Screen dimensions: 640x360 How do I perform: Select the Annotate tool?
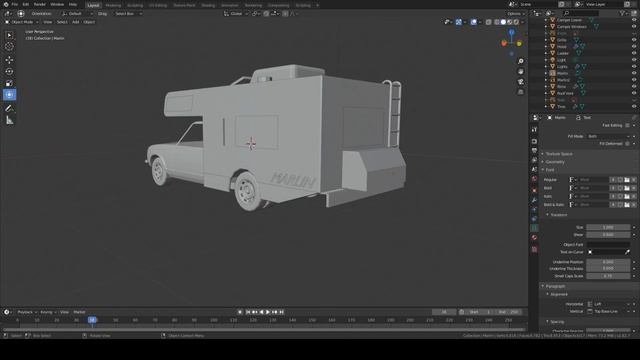click(x=9, y=109)
